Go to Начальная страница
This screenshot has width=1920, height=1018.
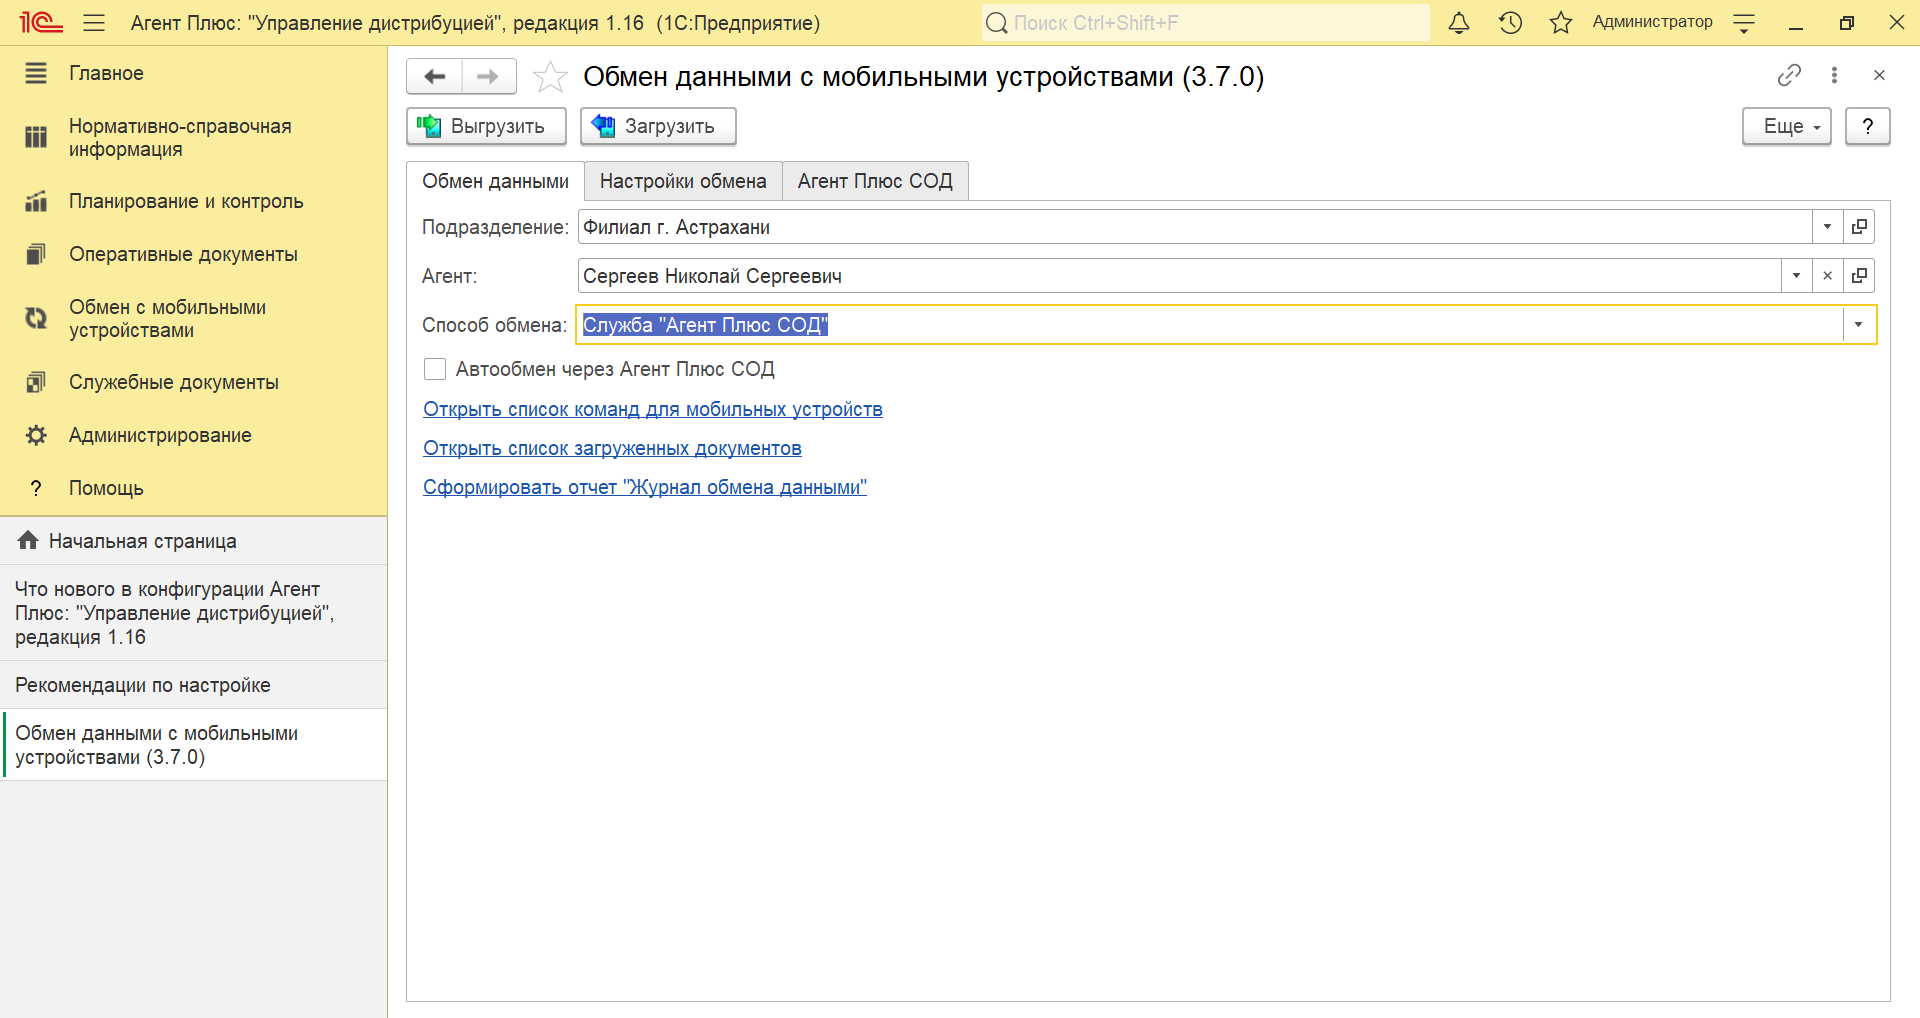click(193, 541)
